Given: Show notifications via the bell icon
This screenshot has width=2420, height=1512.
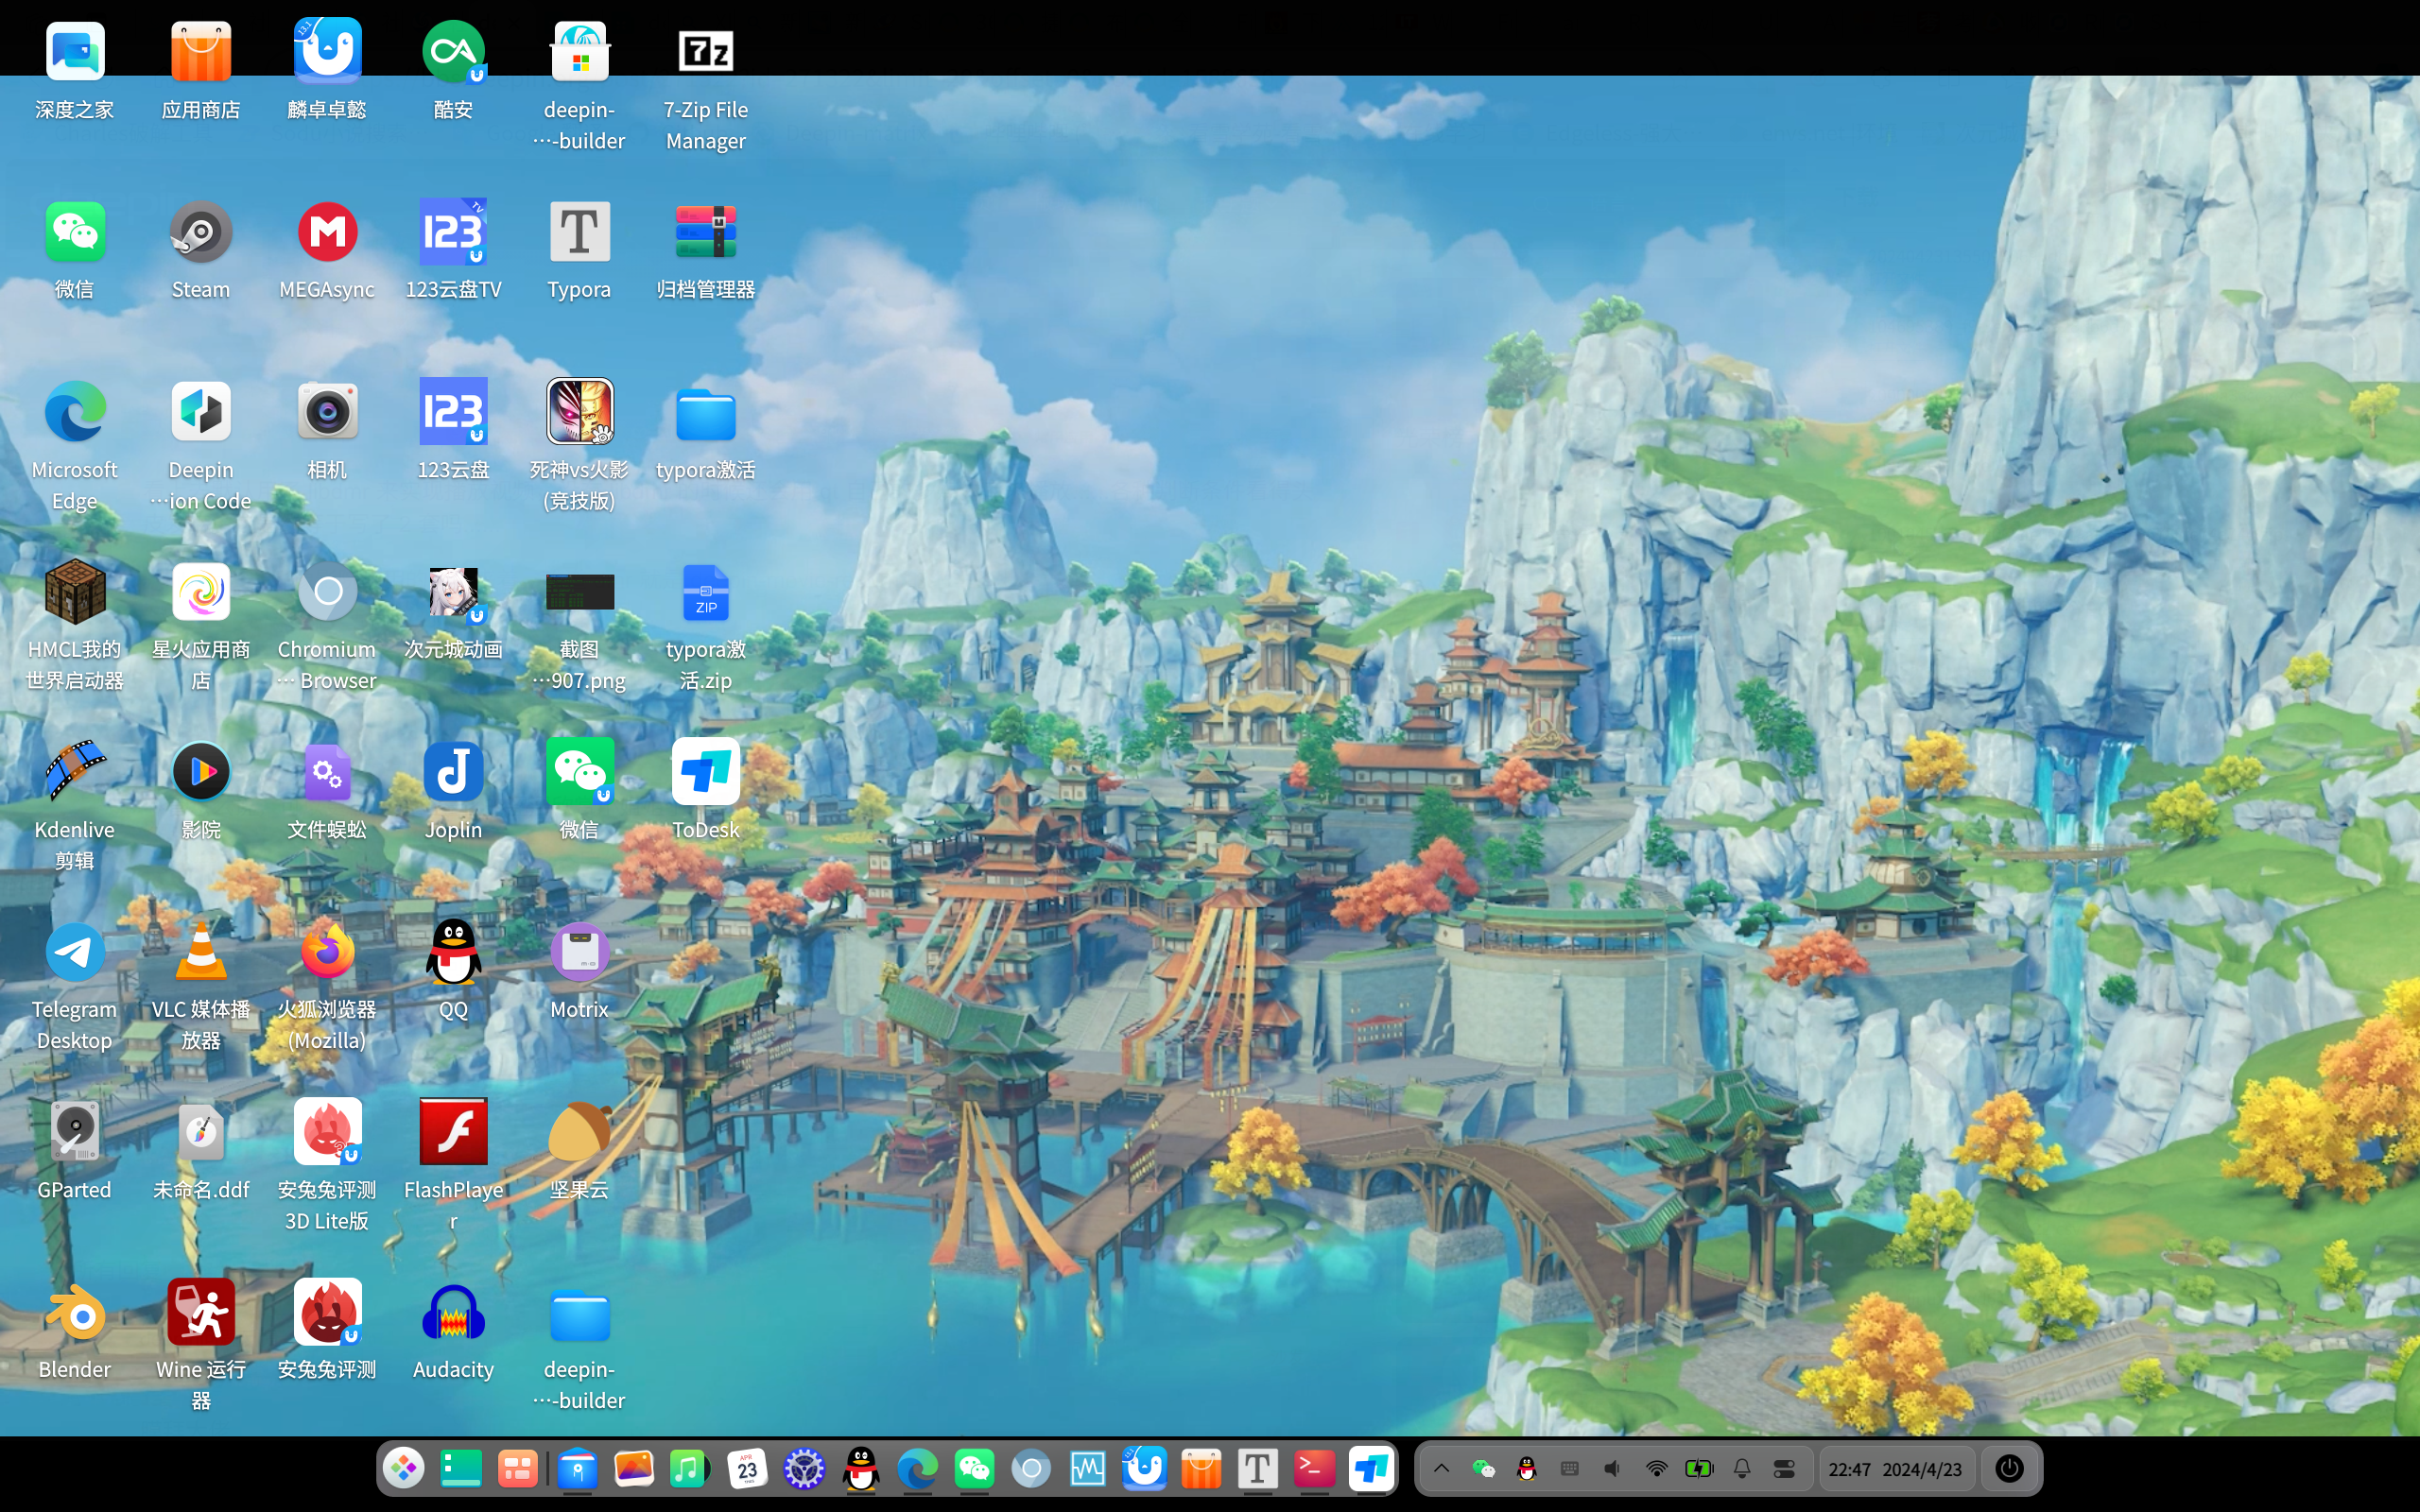Looking at the screenshot, I should coord(1742,1469).
